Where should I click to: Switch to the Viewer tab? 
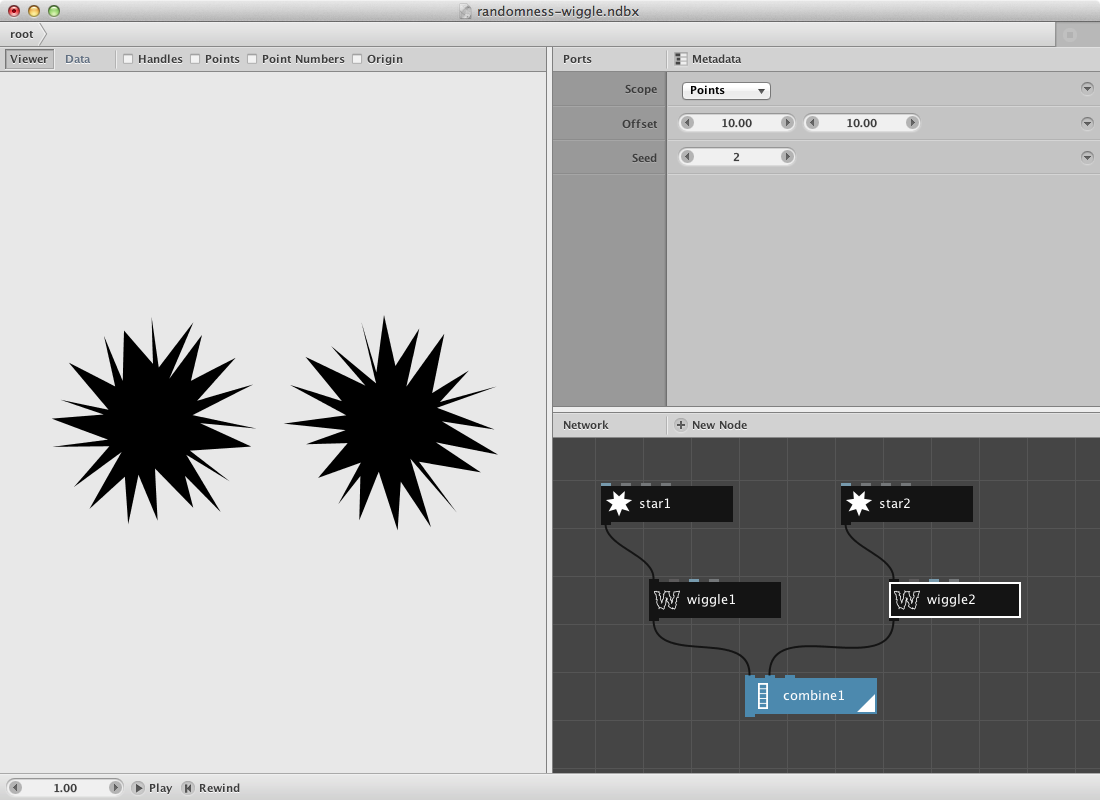point(29,59)
